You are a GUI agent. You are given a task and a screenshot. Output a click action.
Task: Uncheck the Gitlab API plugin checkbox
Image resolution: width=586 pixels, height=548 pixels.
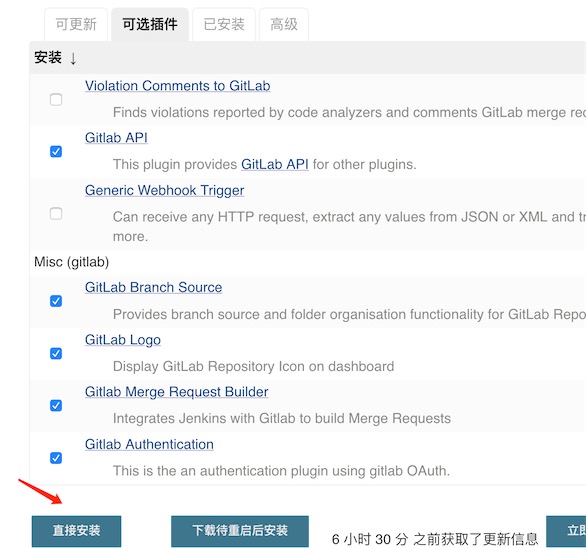56,152
